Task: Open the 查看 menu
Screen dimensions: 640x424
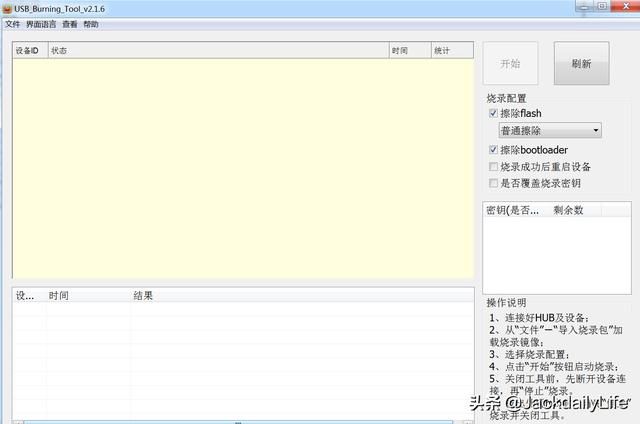Action: pyautogui.click(x=70, y=24)
